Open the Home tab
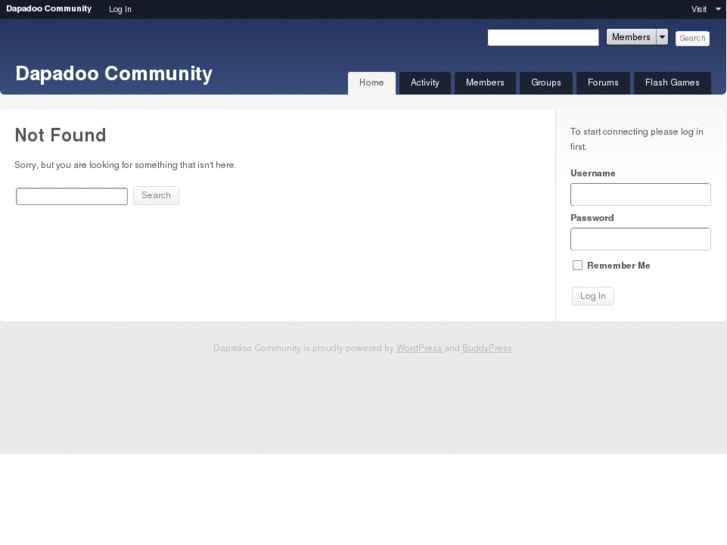The width and height of the screenshot is (727, 545). pyautogui.click(x=371, y=83)
